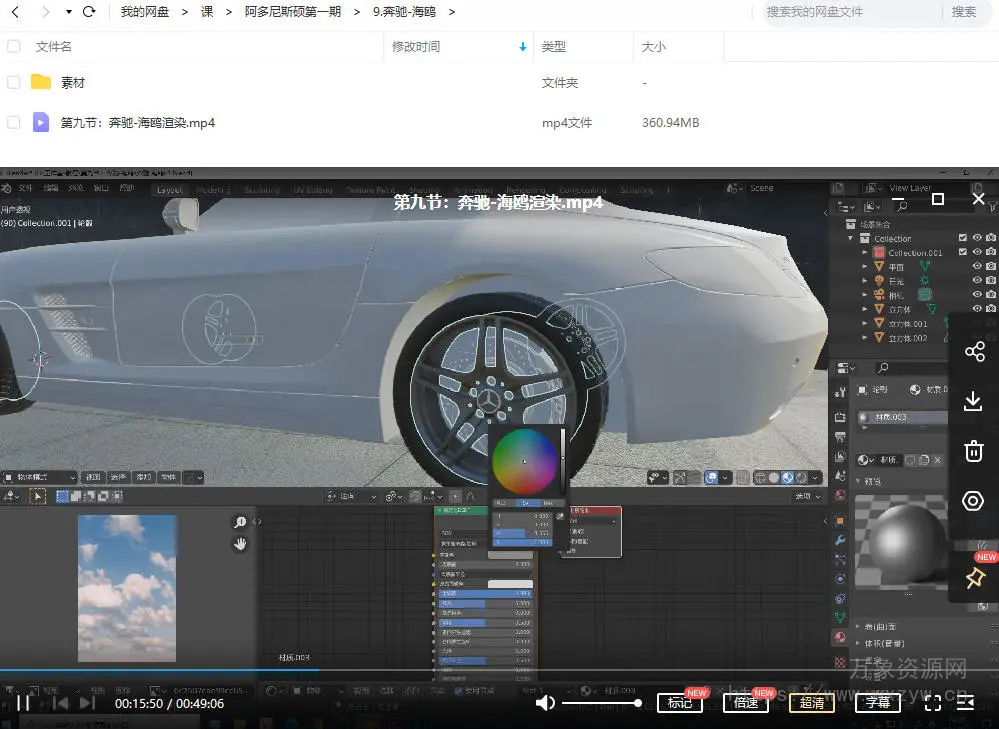Download the video using the download icon
Viewport: 999px width, 729px height.
(974, 401)
